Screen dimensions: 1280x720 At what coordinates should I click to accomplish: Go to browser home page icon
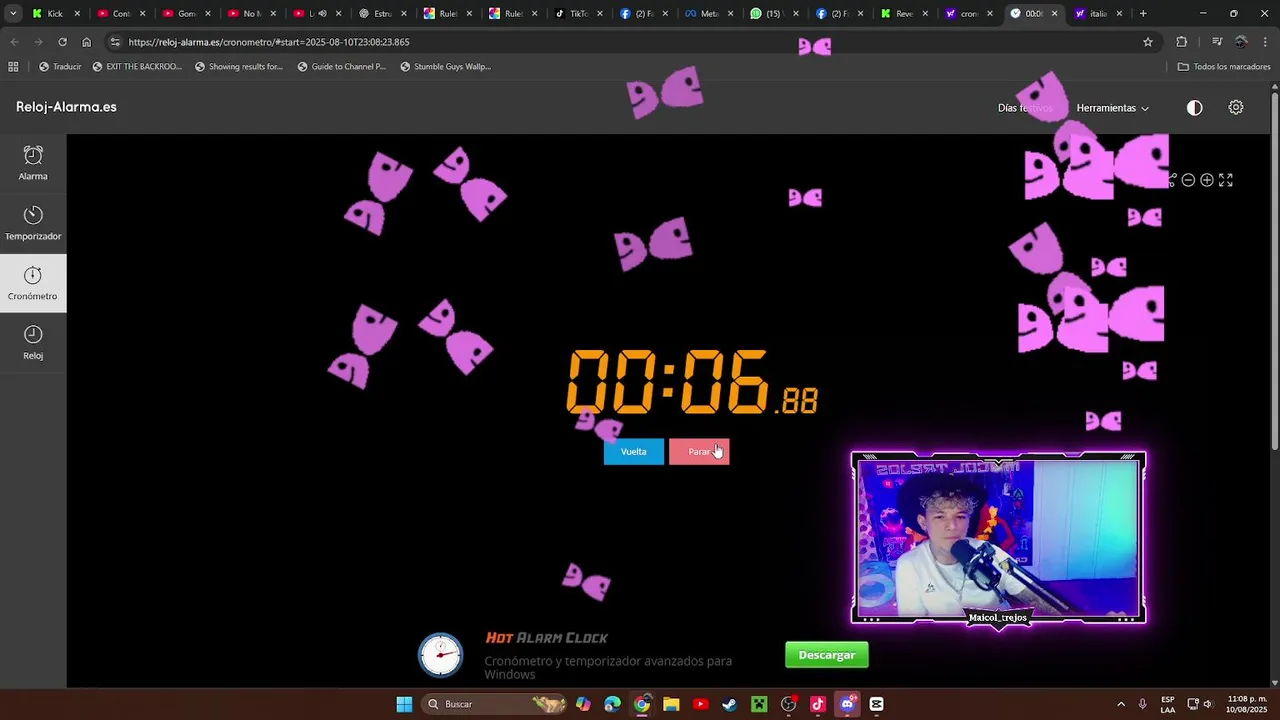[x=87, y=42]
